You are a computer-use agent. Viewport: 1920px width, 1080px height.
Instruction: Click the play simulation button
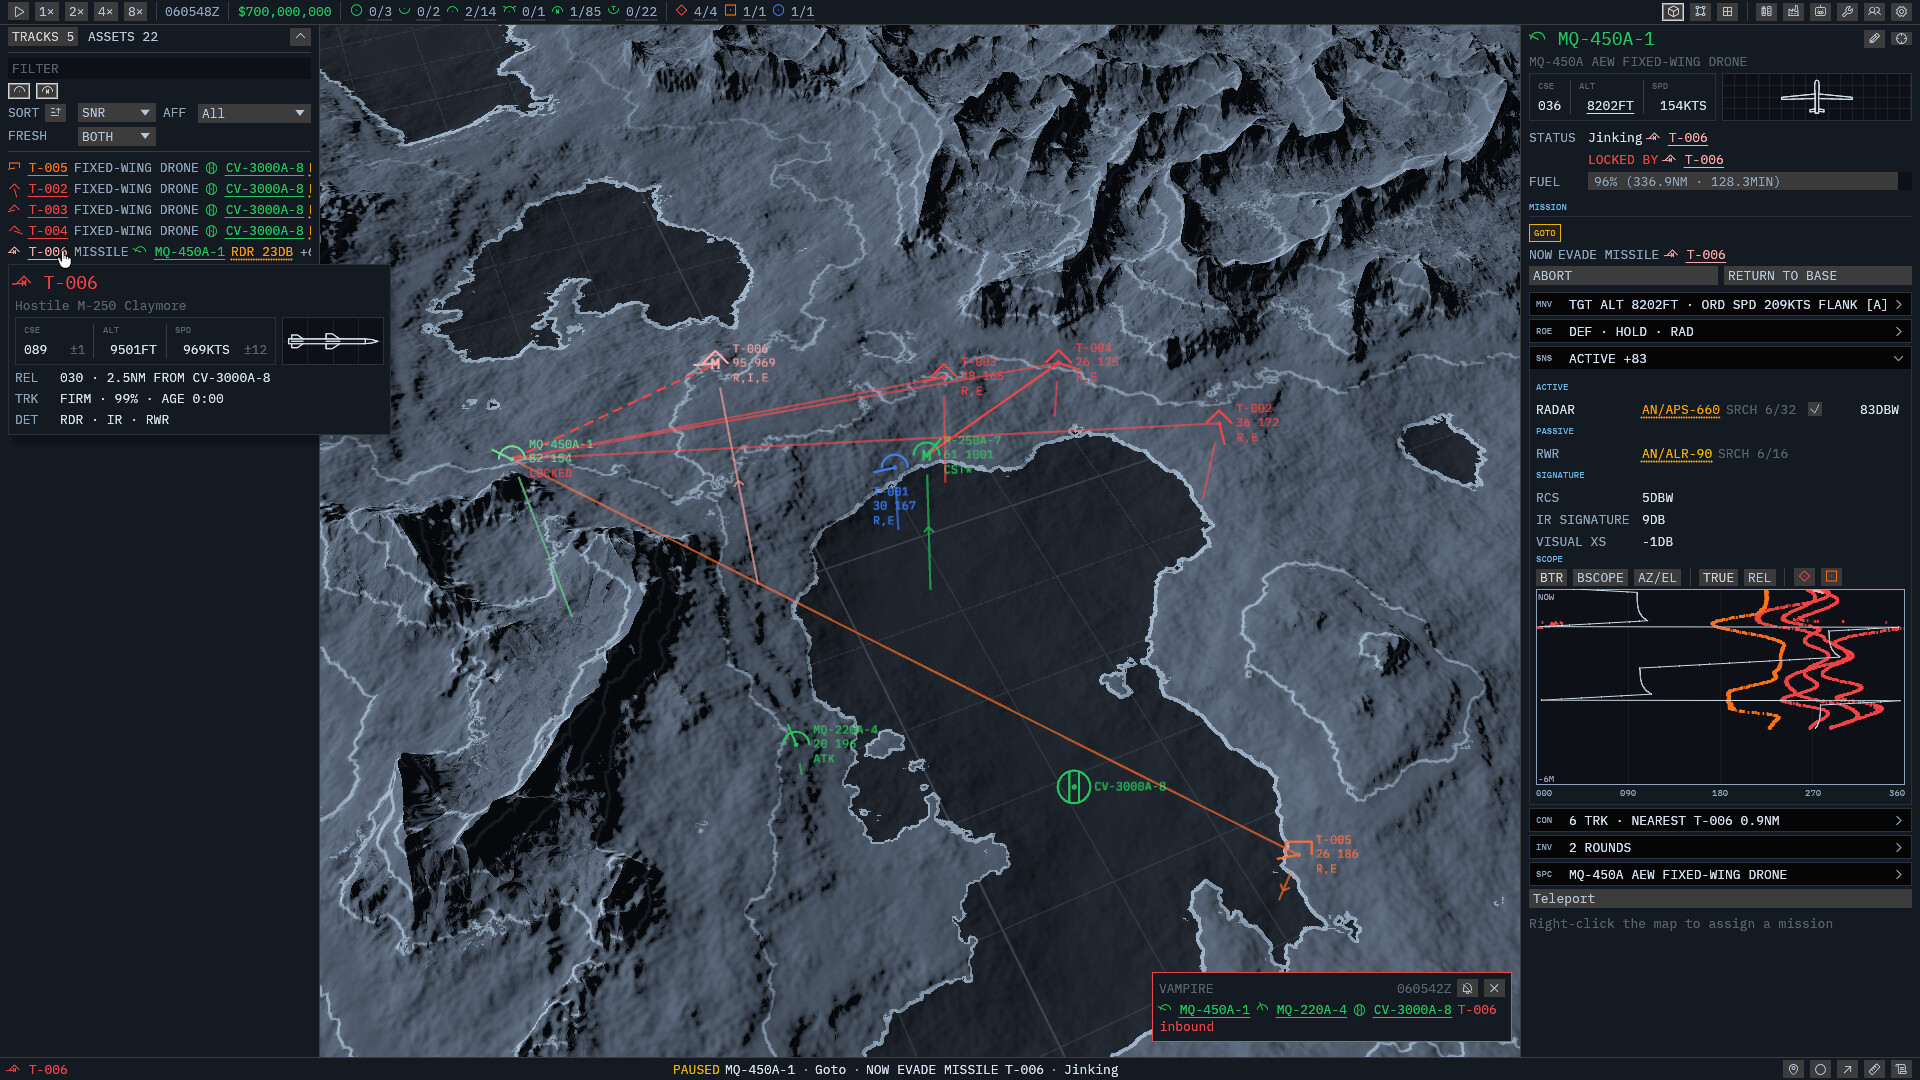[x=19, y=12]
